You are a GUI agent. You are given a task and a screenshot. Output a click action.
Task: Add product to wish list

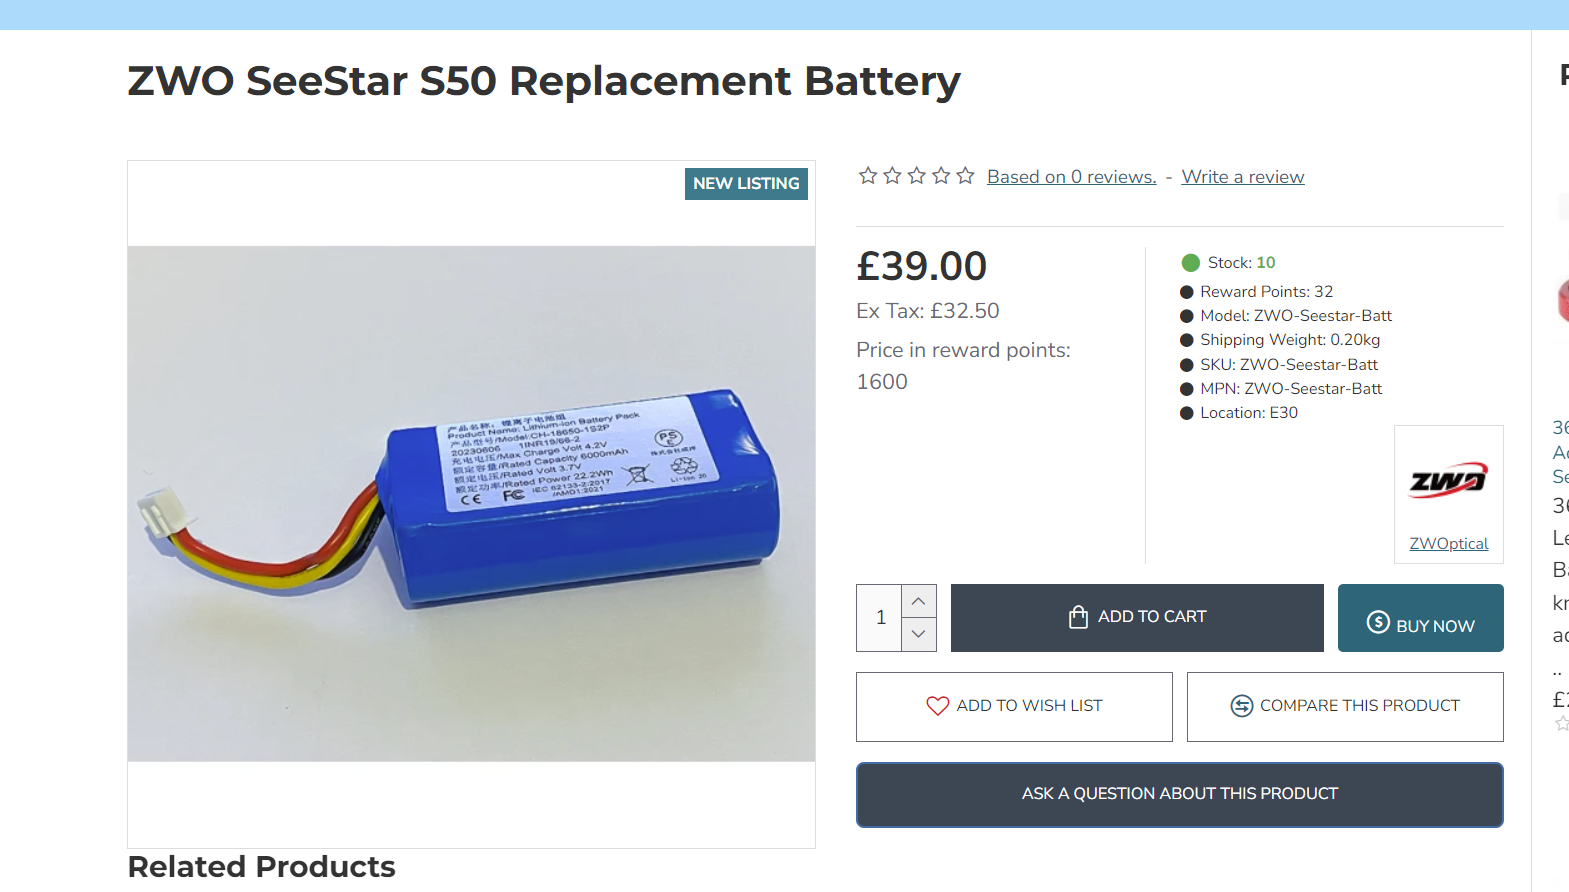tap(1014, 706)
